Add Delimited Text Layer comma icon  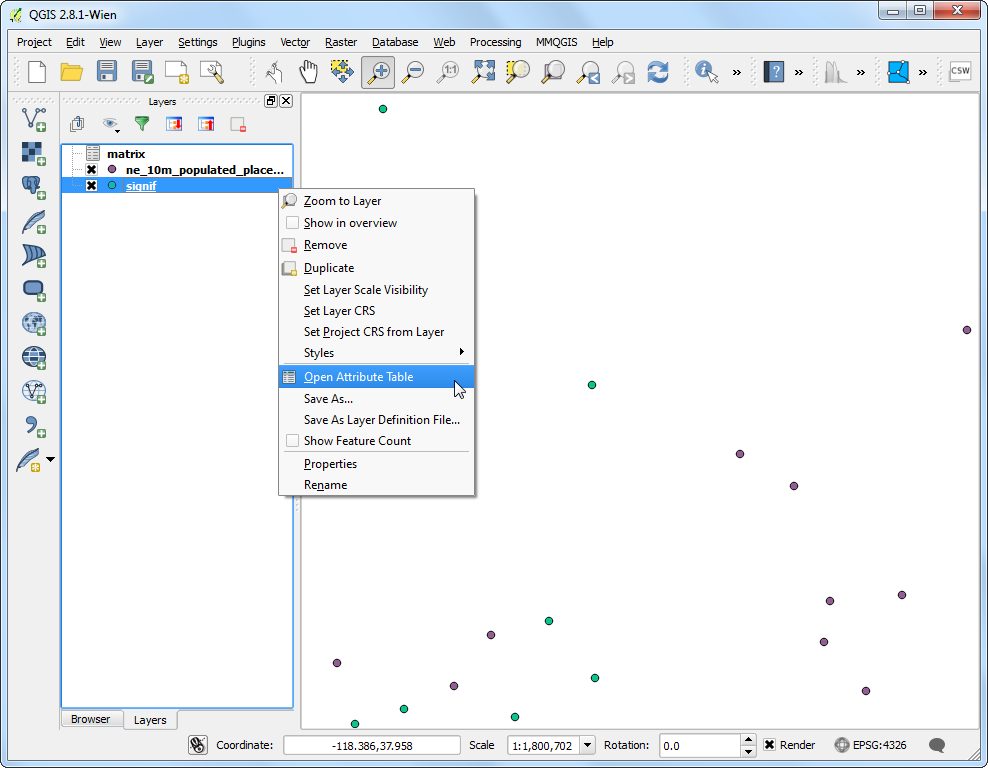34,426
